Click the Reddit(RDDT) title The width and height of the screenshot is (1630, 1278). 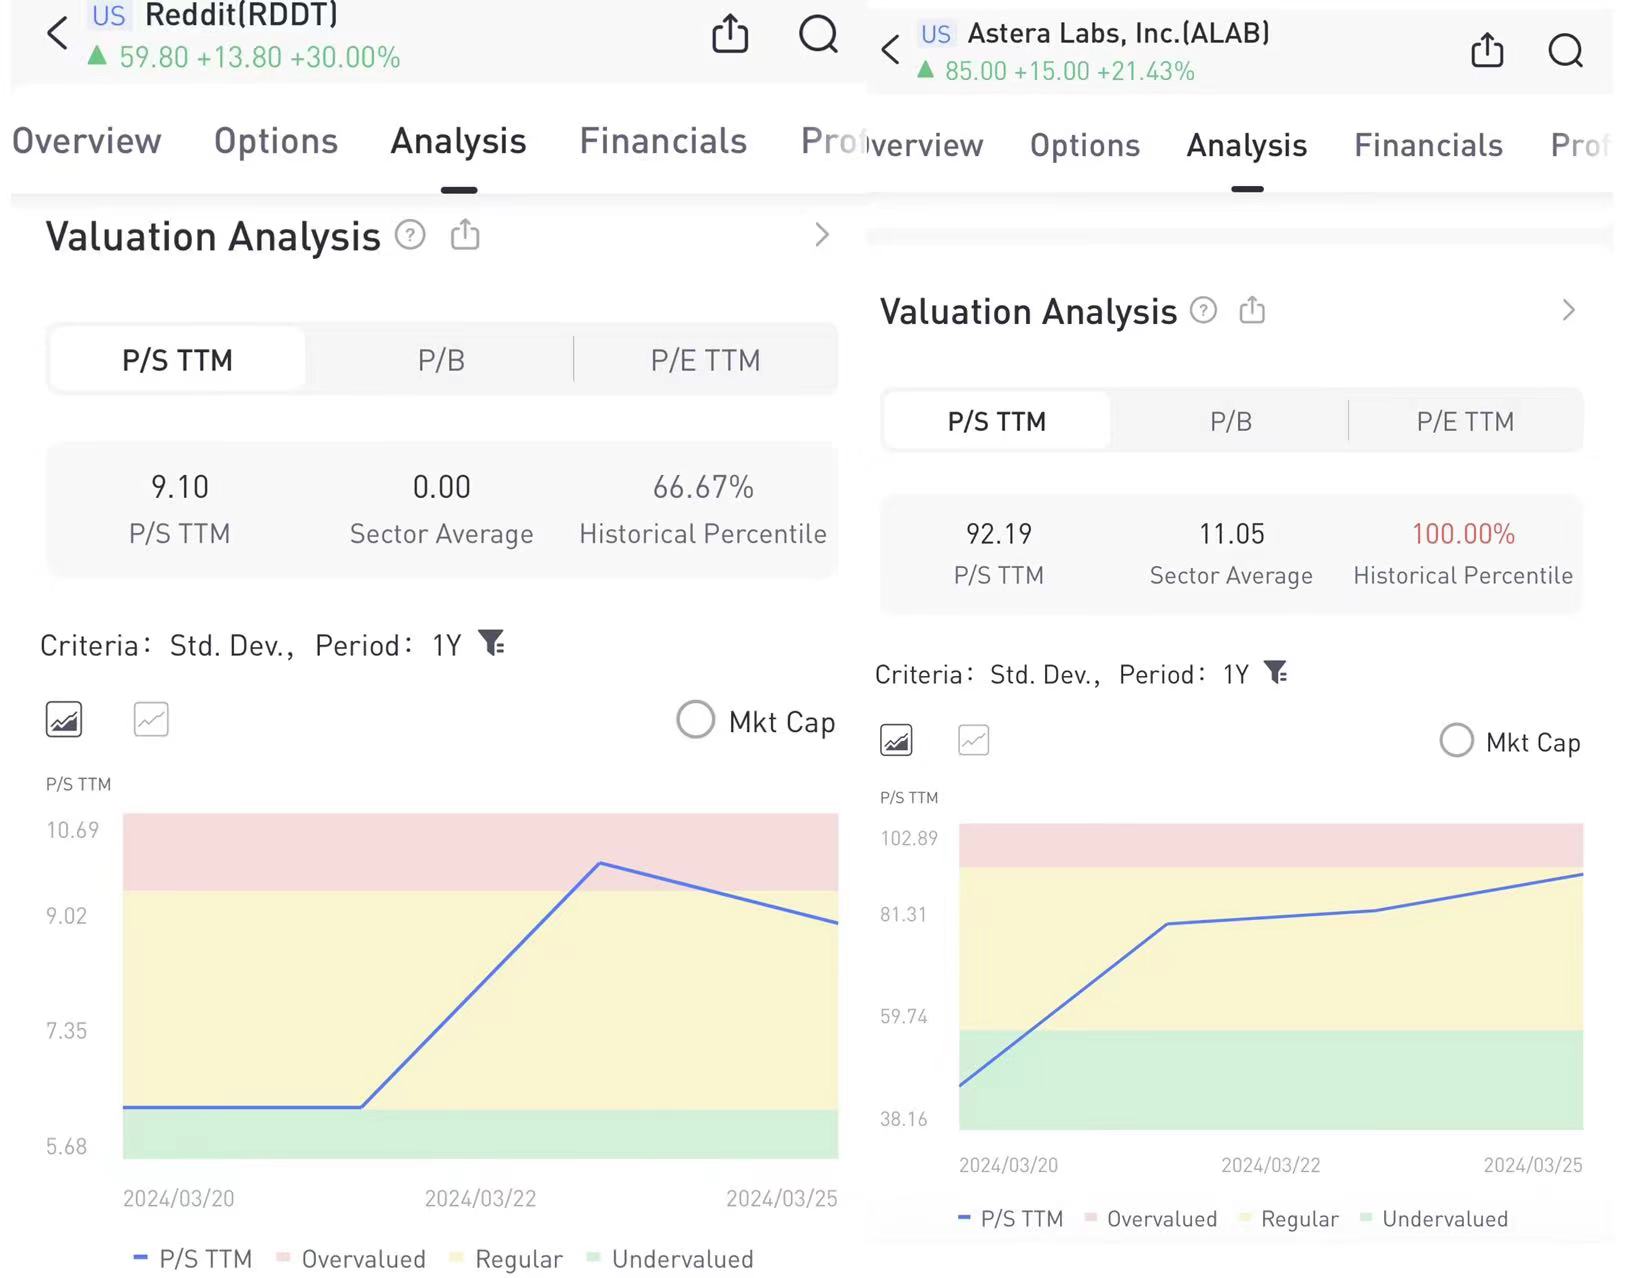[241, 15]
